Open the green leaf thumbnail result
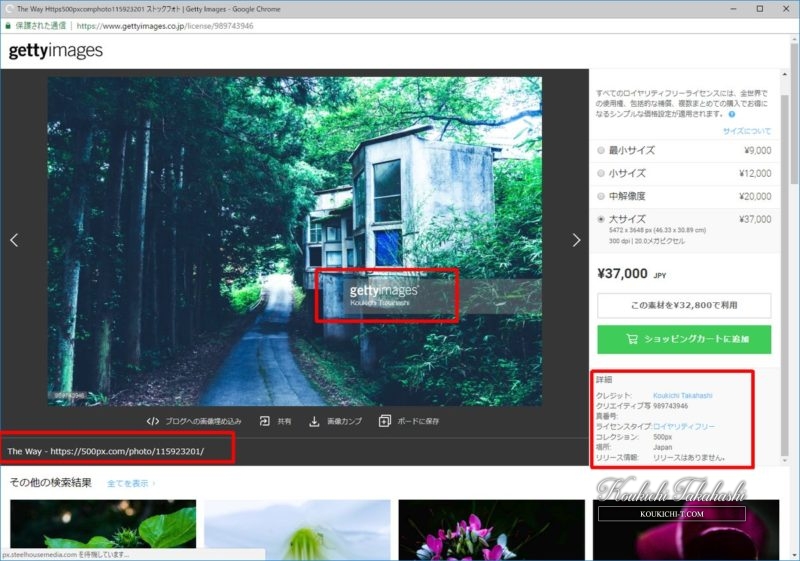Image resolution: width=800 pixels, height=561 pixels. pyautogui.click(x=103, y=529)
